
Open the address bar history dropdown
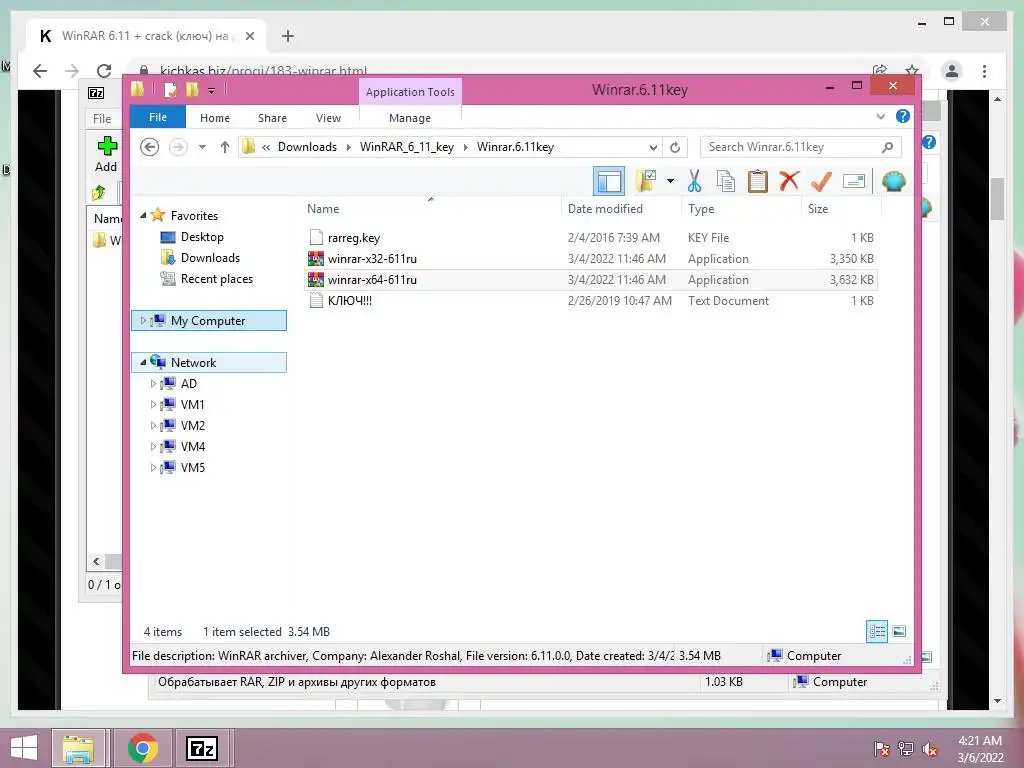coord(652,147)
